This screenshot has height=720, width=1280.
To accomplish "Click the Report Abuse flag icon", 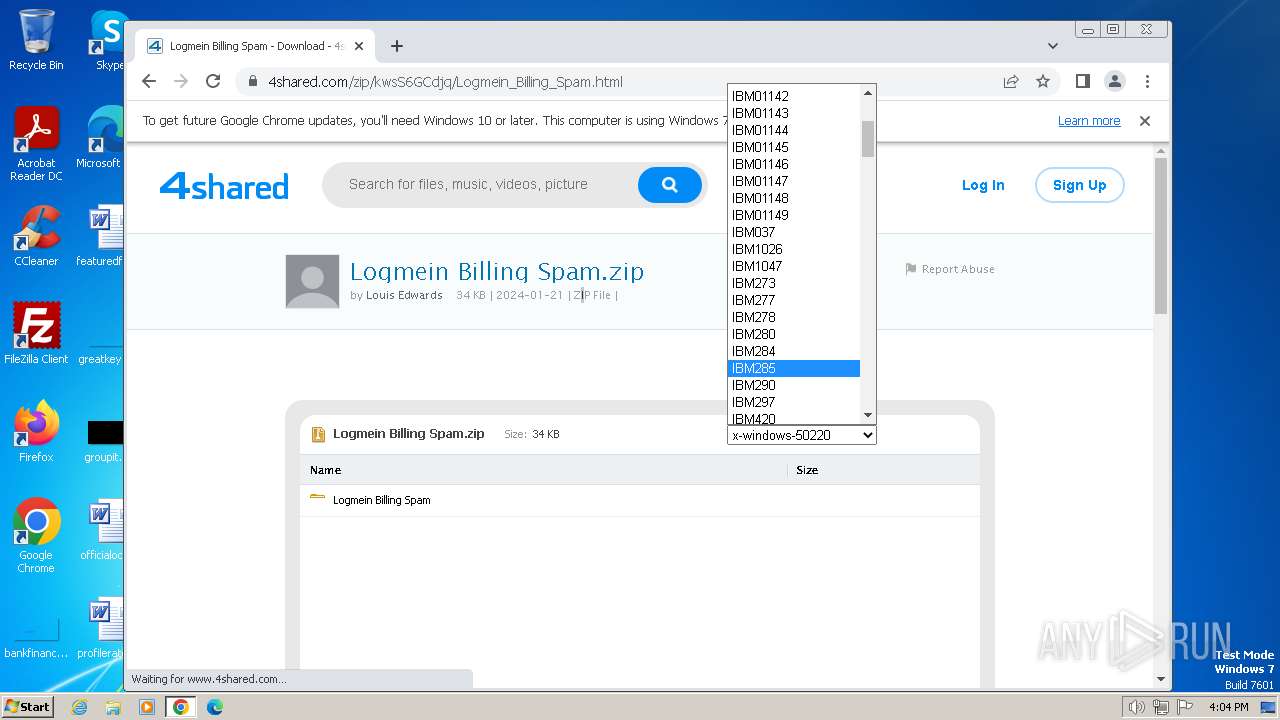I will pyautogui.click(x=911, y=269).
